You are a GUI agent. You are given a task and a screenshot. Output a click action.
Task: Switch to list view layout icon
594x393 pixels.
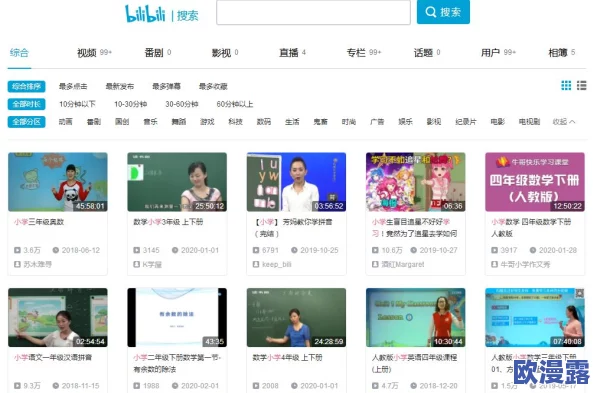click(x=581, y=85)
